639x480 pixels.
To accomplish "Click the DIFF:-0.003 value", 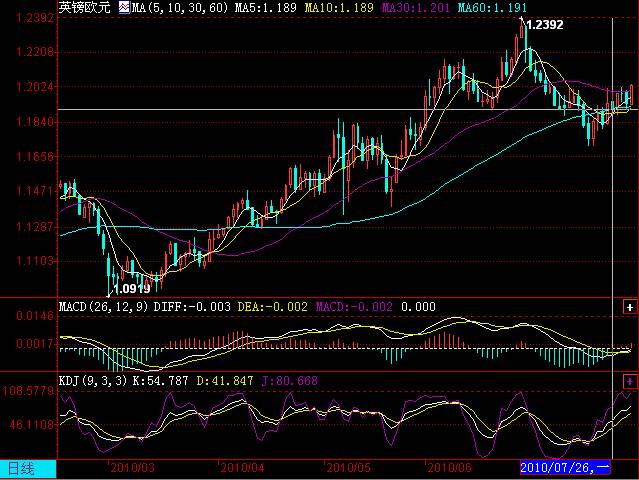I will click(192, 307).
